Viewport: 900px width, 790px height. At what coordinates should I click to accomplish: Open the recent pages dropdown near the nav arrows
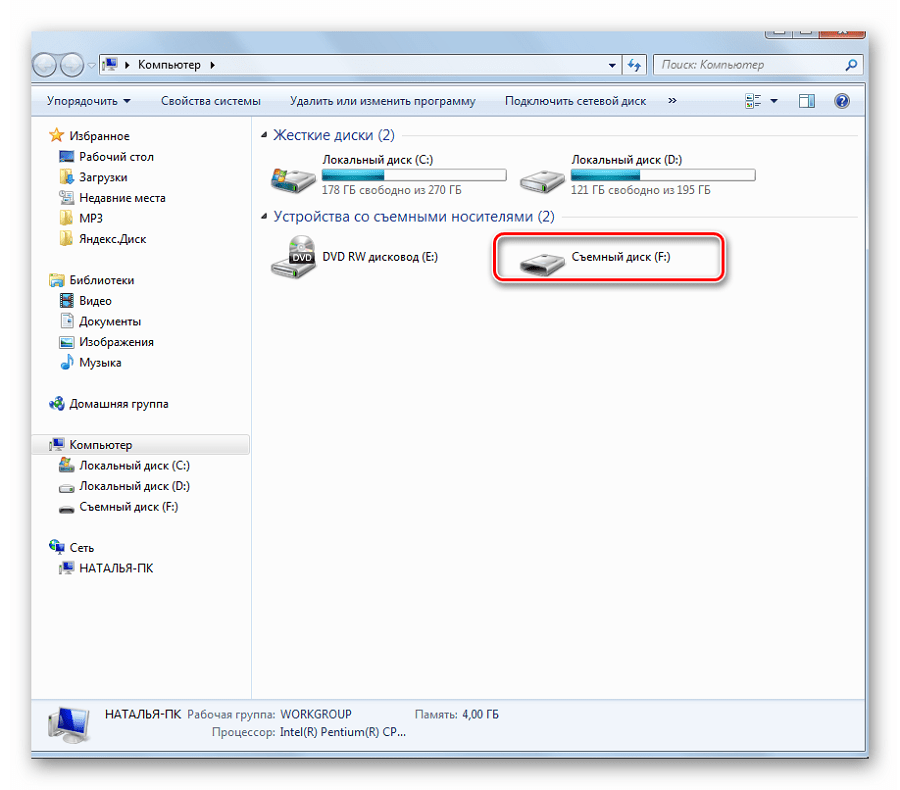pyautogui.click(x=92, y=65)
